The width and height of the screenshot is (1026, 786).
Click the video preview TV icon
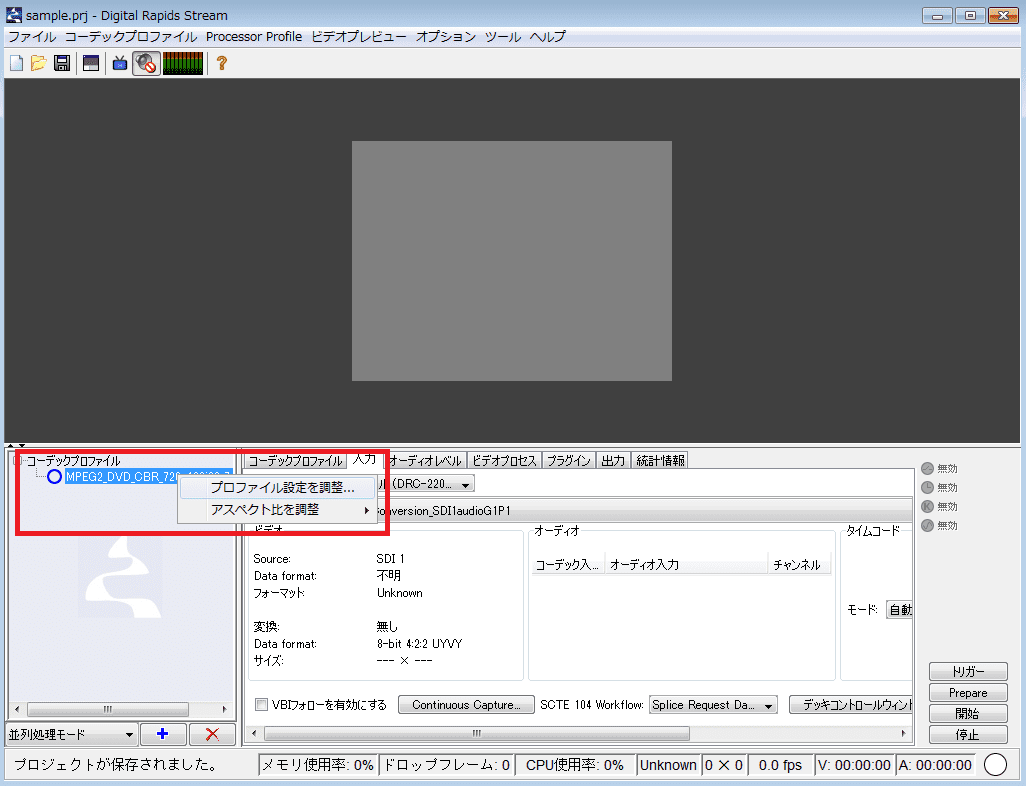pos(120,63)
